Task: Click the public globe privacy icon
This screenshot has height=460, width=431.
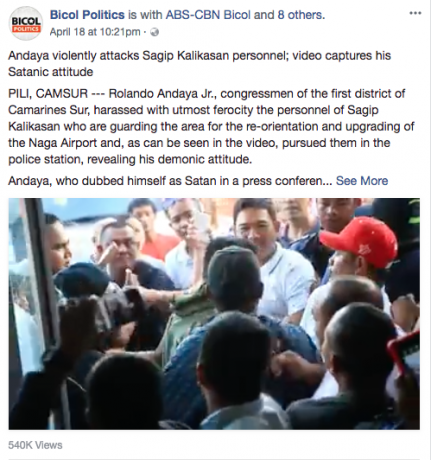Action: [x=155, y=32]
